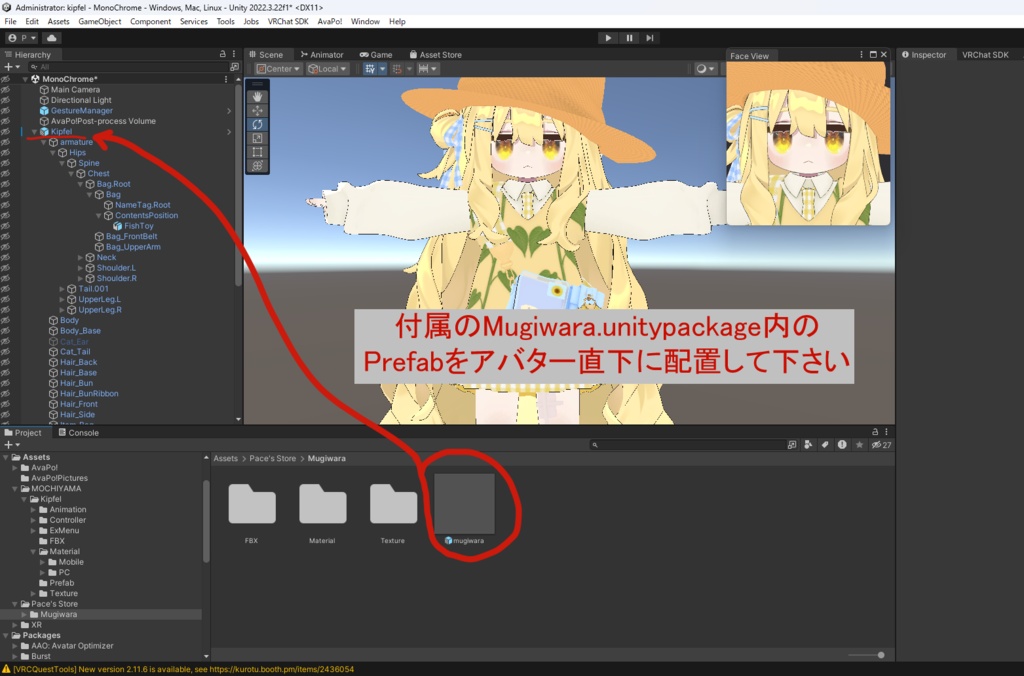
Task: Select the Transform tool in scene toolbar
Action: (x=257, y=165)
